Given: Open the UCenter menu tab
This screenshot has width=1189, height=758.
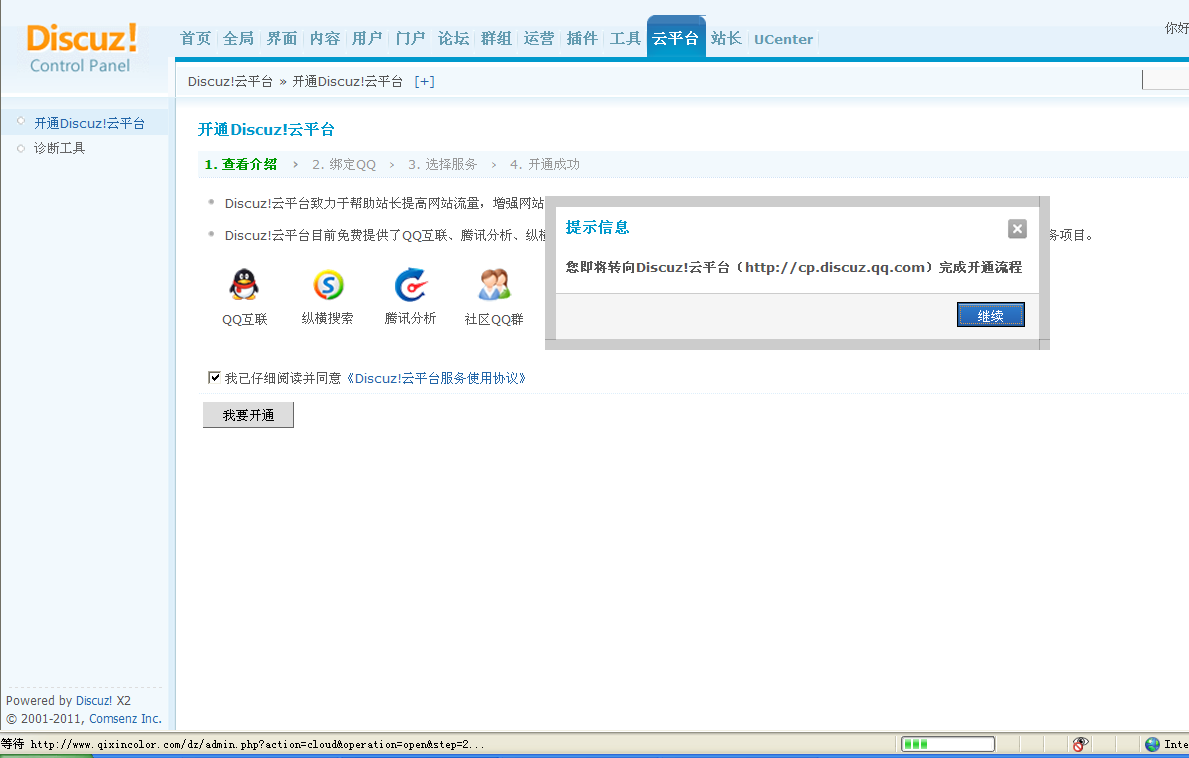Looking at the screenshot, I should tap(783, 39).
